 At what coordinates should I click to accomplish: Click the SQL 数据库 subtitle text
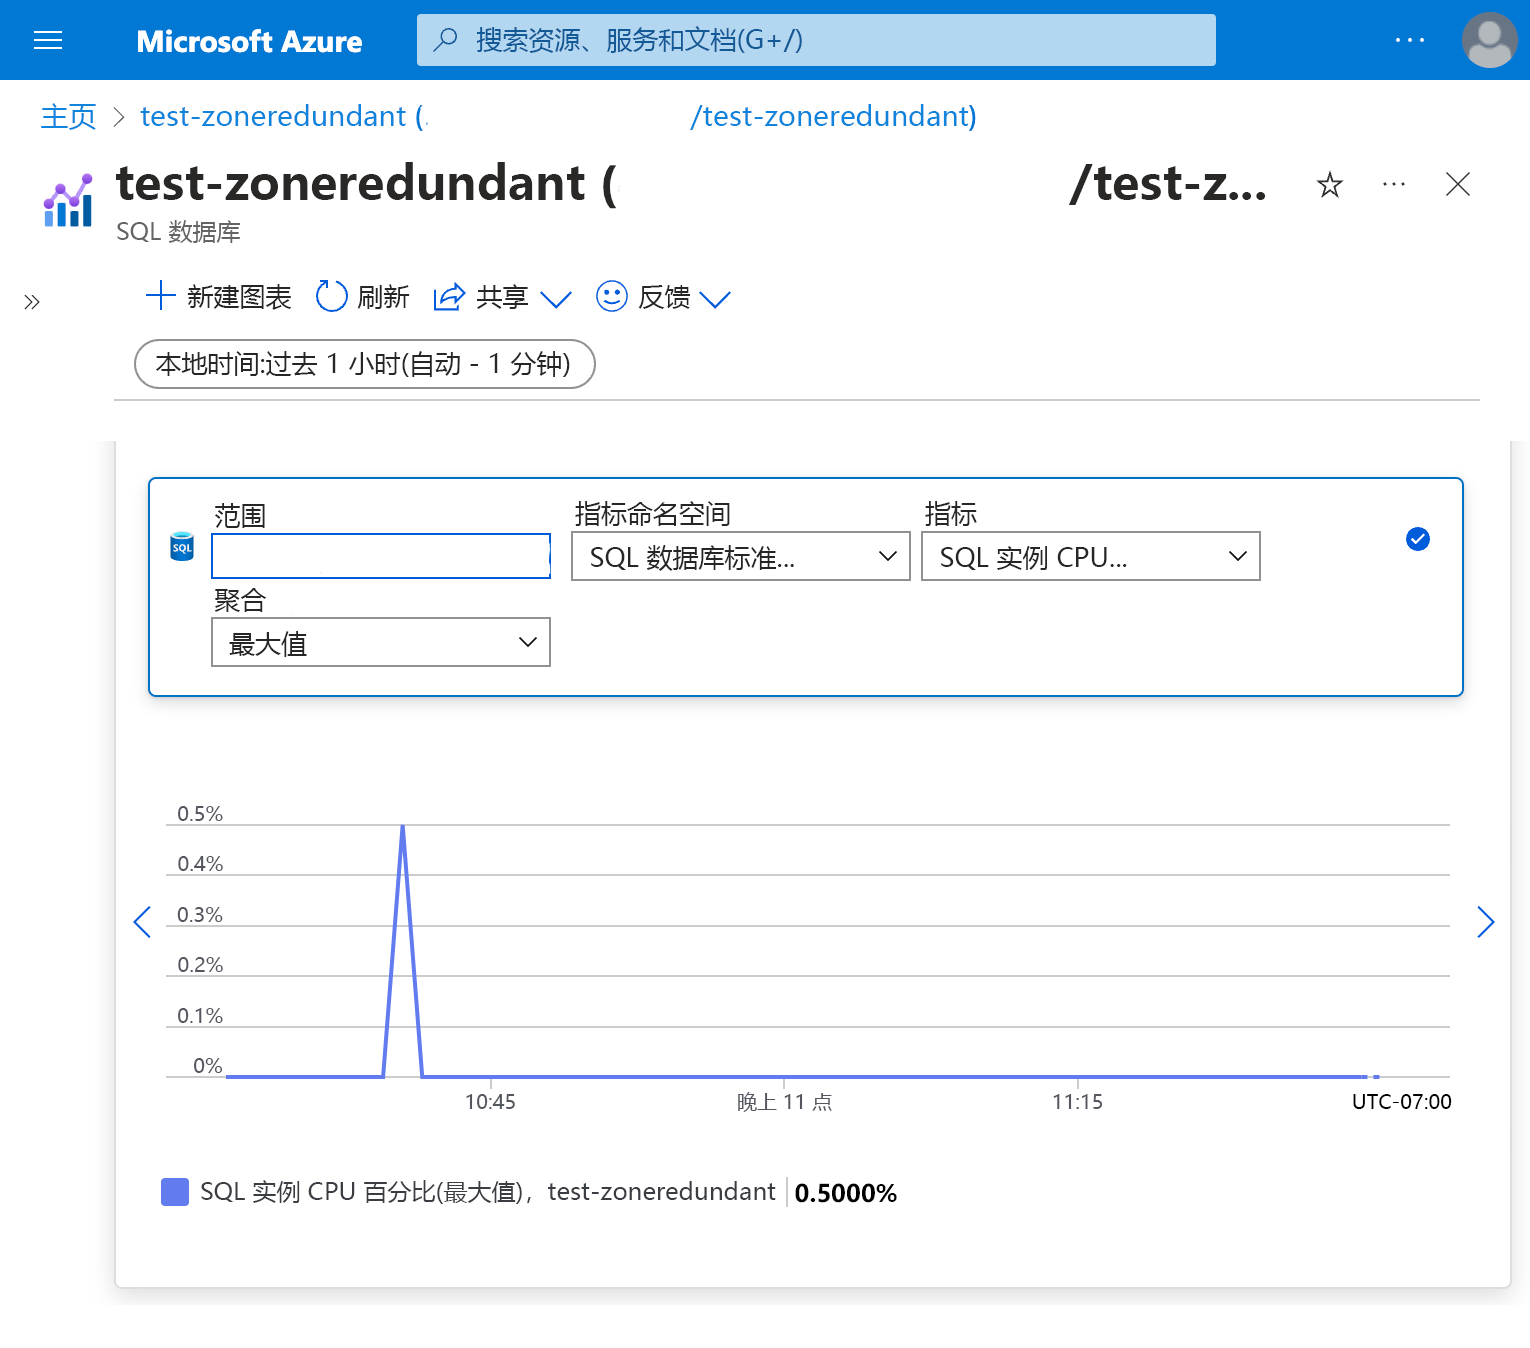(x=178, y=232)
